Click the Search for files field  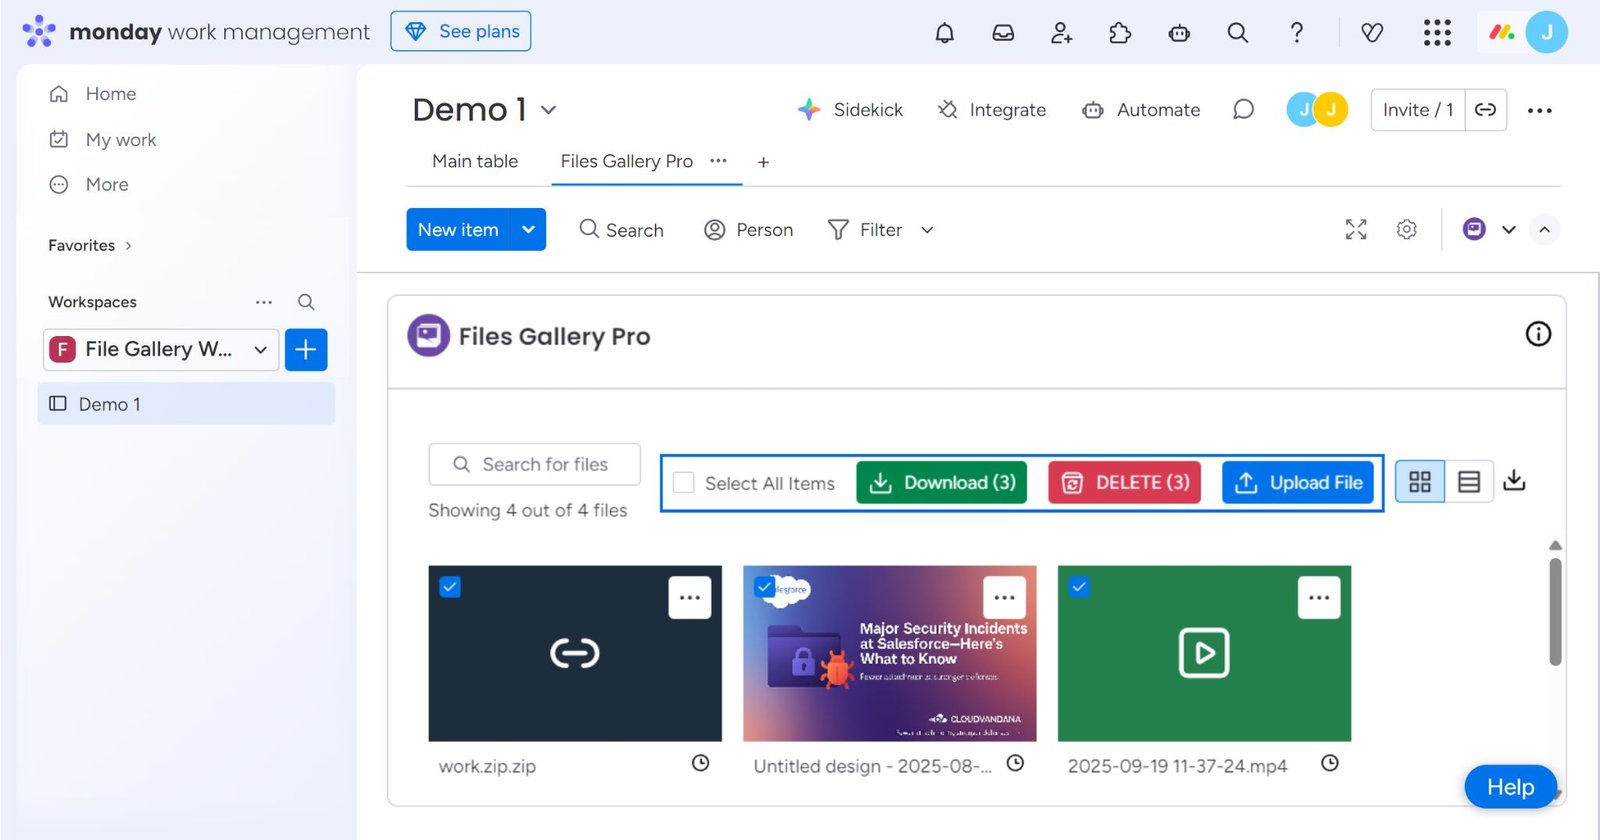(x=535, y=464)
